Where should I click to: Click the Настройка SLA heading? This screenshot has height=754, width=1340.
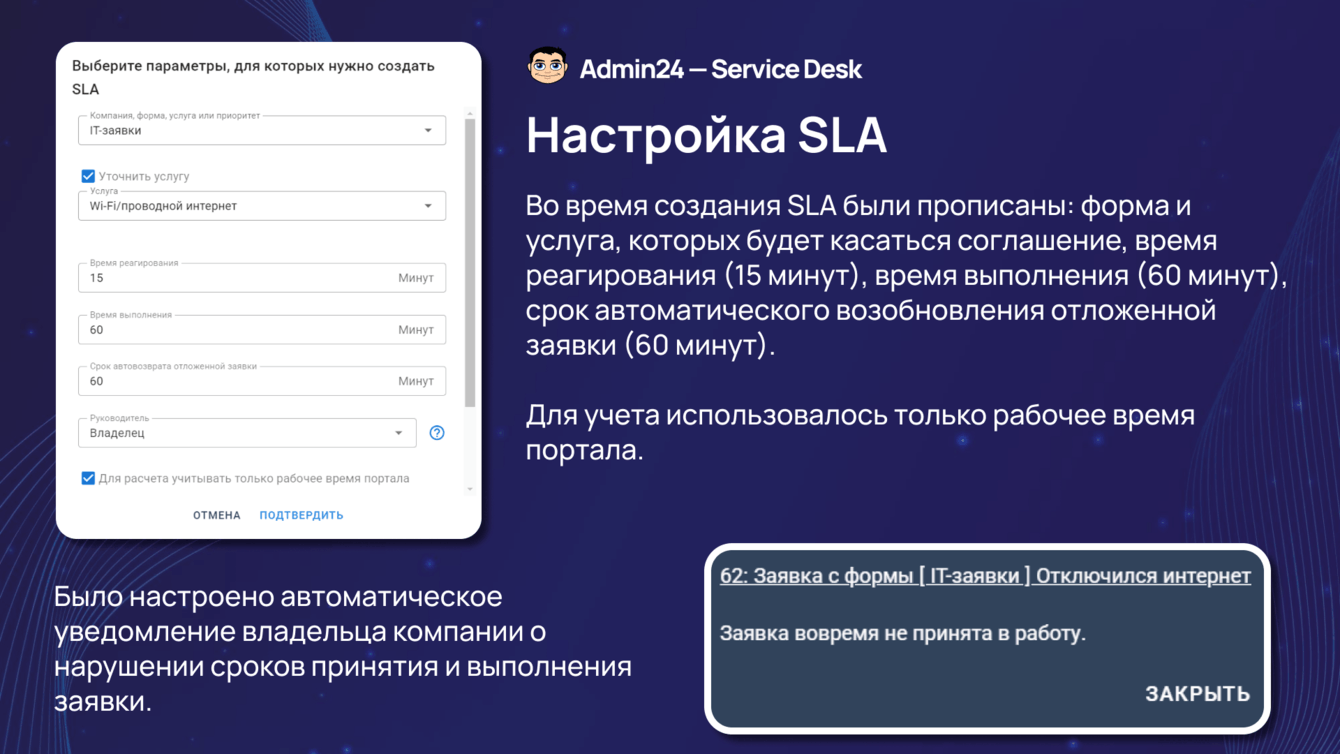coord(706,135)
